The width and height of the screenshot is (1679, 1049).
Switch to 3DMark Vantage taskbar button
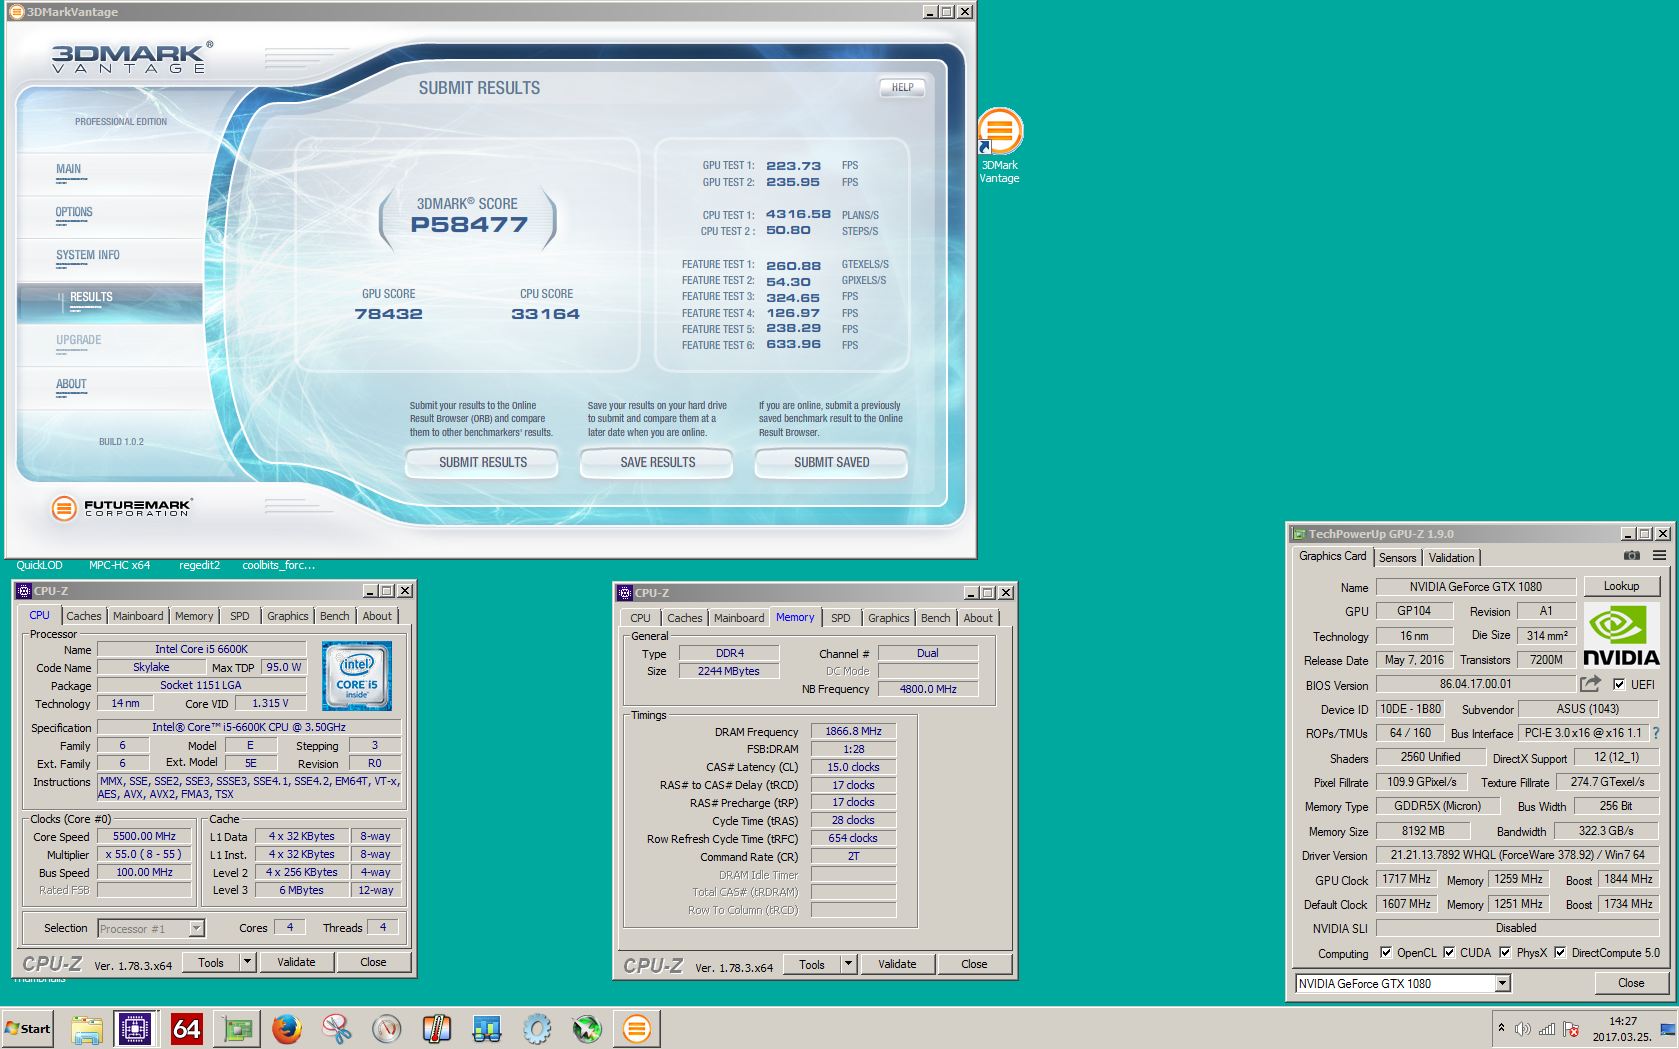[x=637, y=1028]
